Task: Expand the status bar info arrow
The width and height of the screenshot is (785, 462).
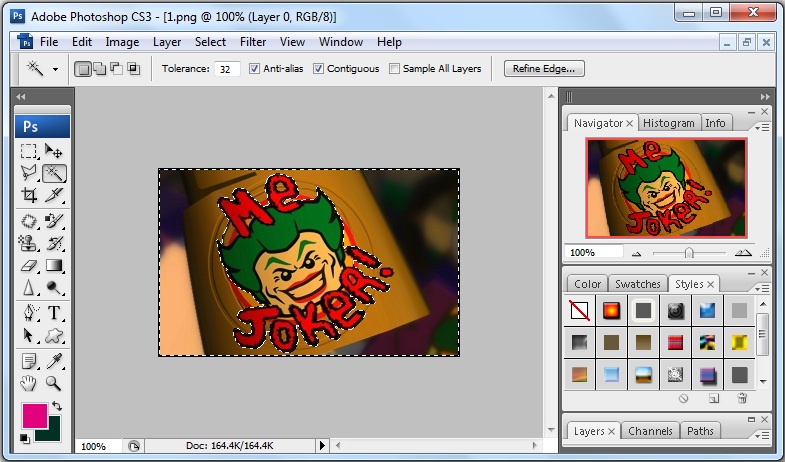Action: point(322,445)
